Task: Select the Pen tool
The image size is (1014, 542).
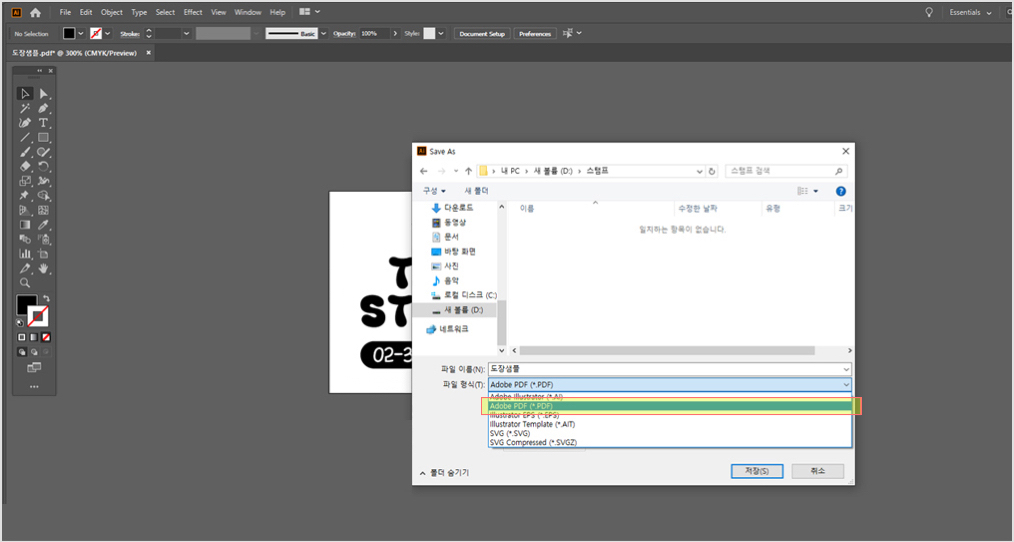Action: click(x=43, y=108)
